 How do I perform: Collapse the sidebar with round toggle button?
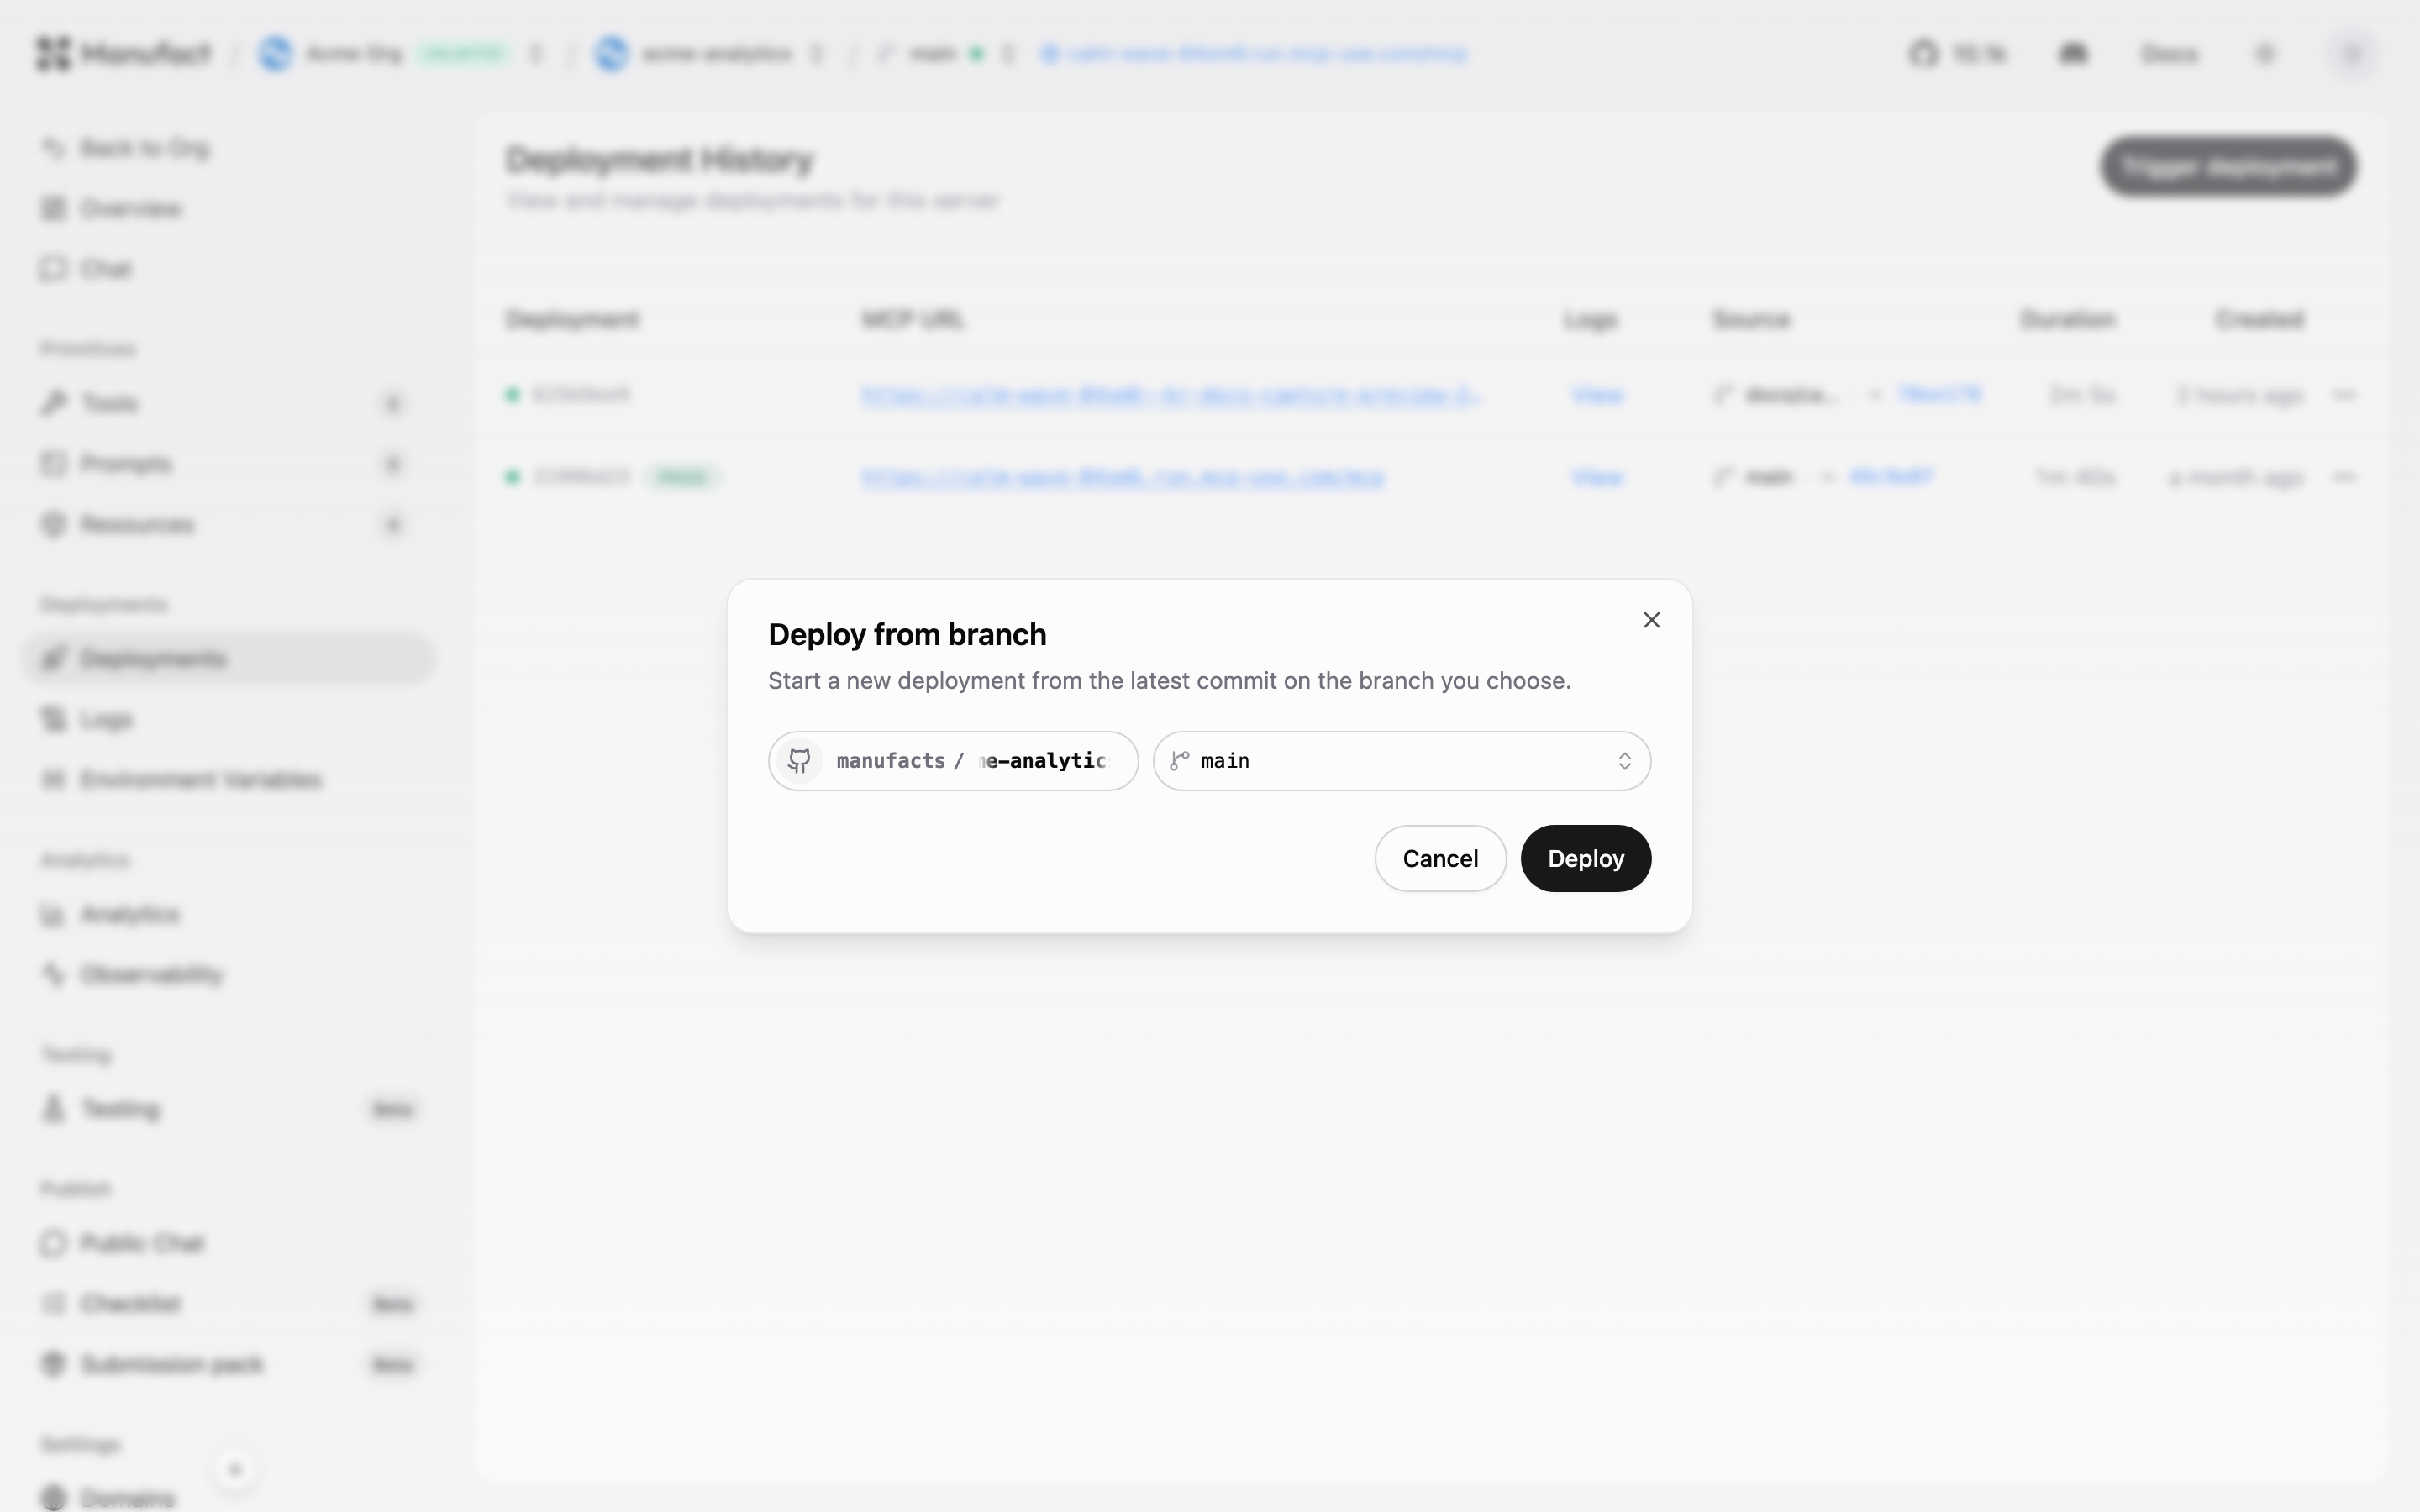click(x=235, y=1469)
